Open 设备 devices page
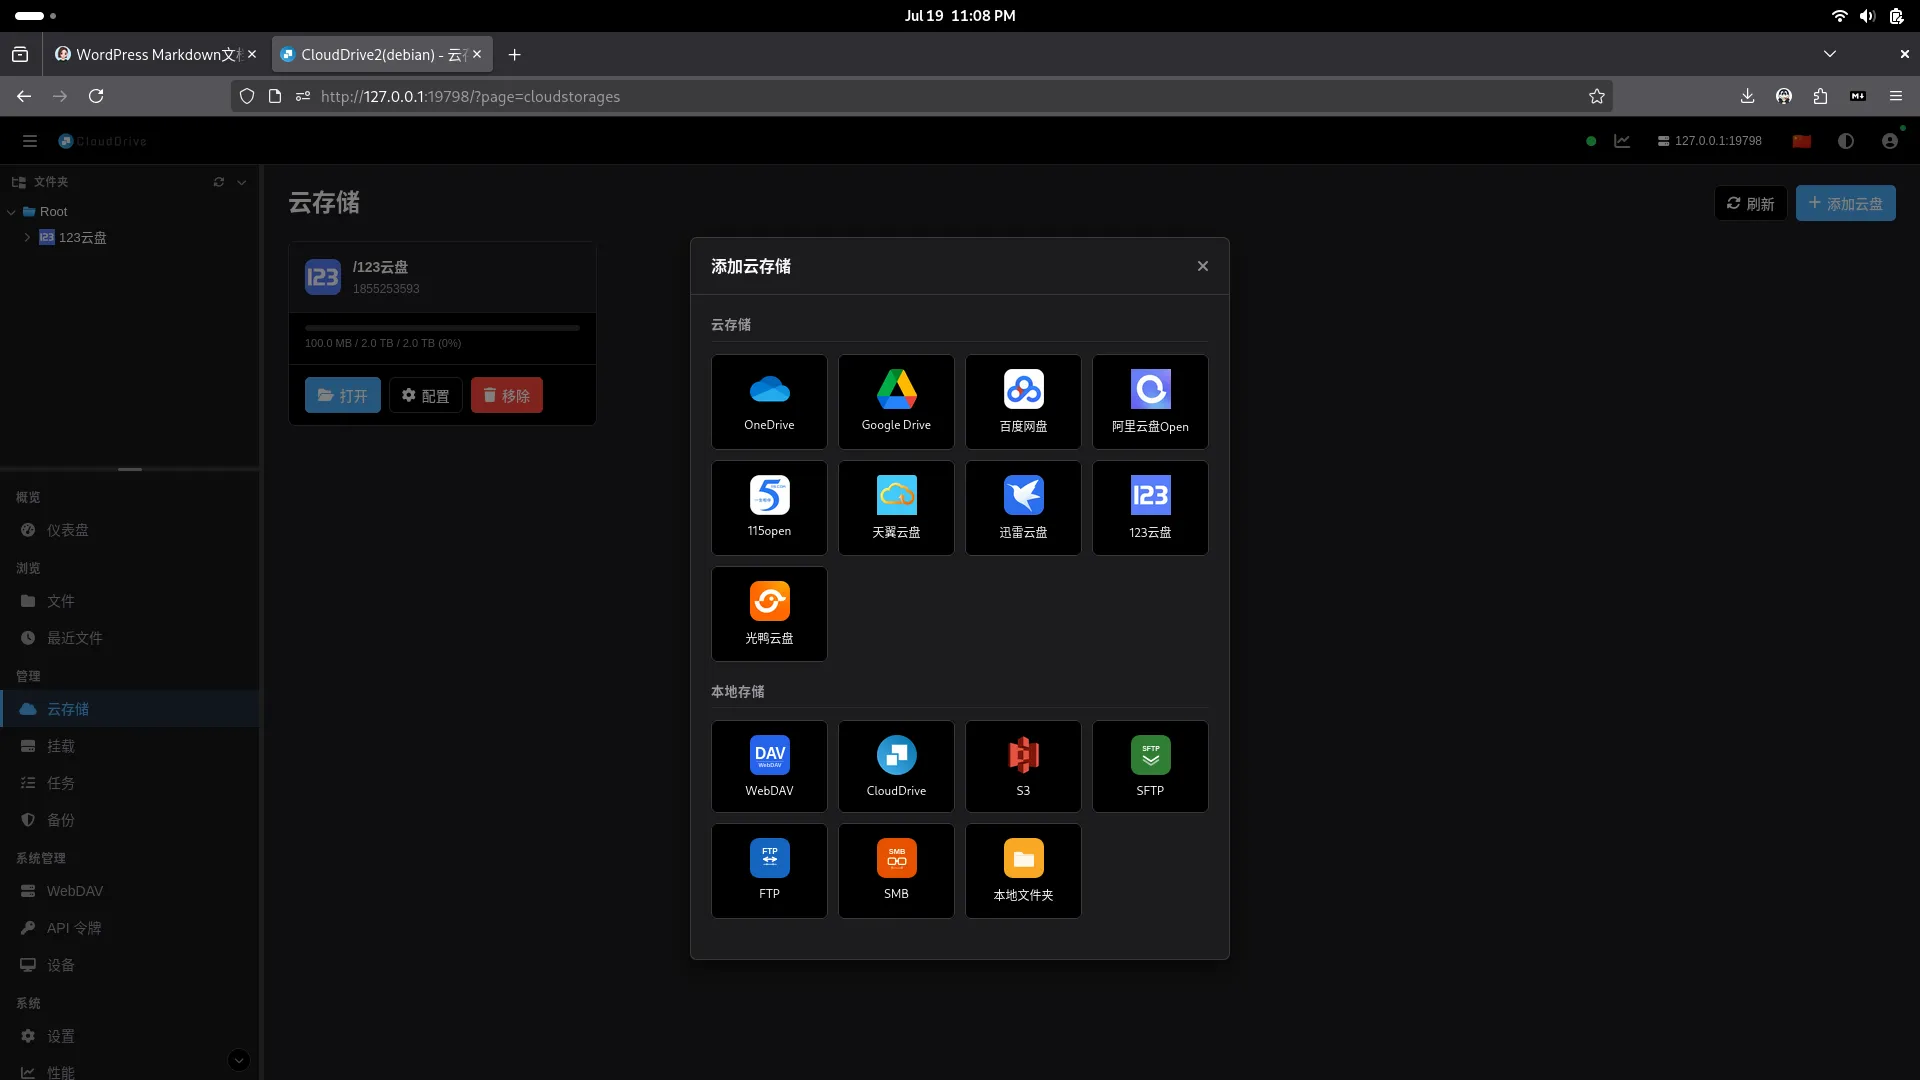The image size is (1920, 1080). 130,965
